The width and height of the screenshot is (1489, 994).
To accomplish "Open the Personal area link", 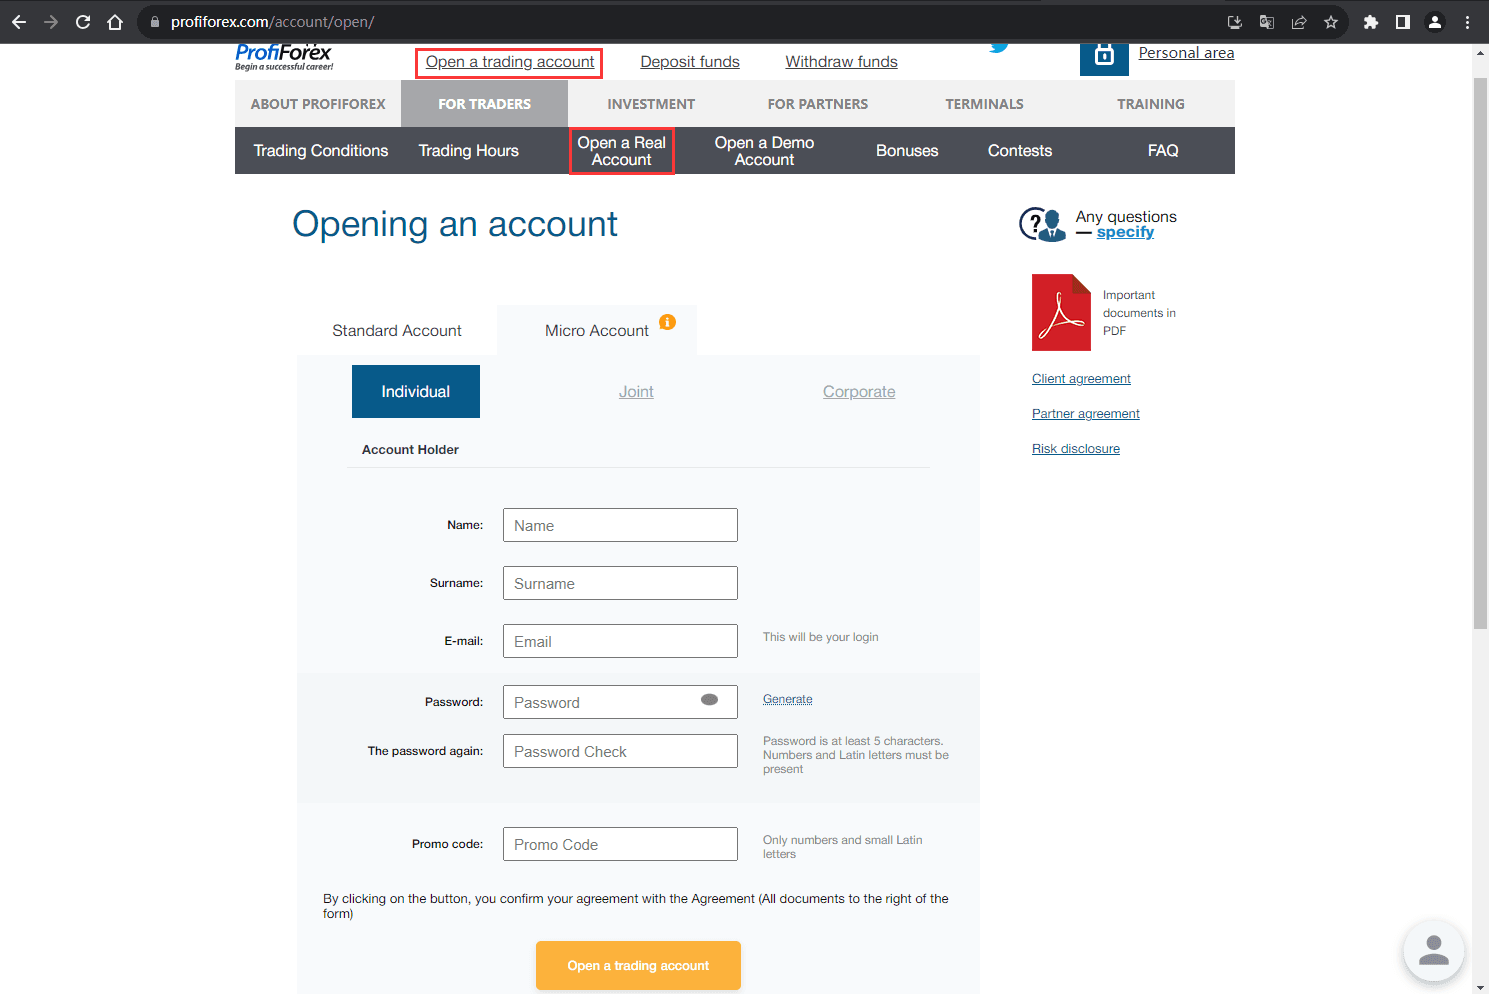I will point(1186,53).
